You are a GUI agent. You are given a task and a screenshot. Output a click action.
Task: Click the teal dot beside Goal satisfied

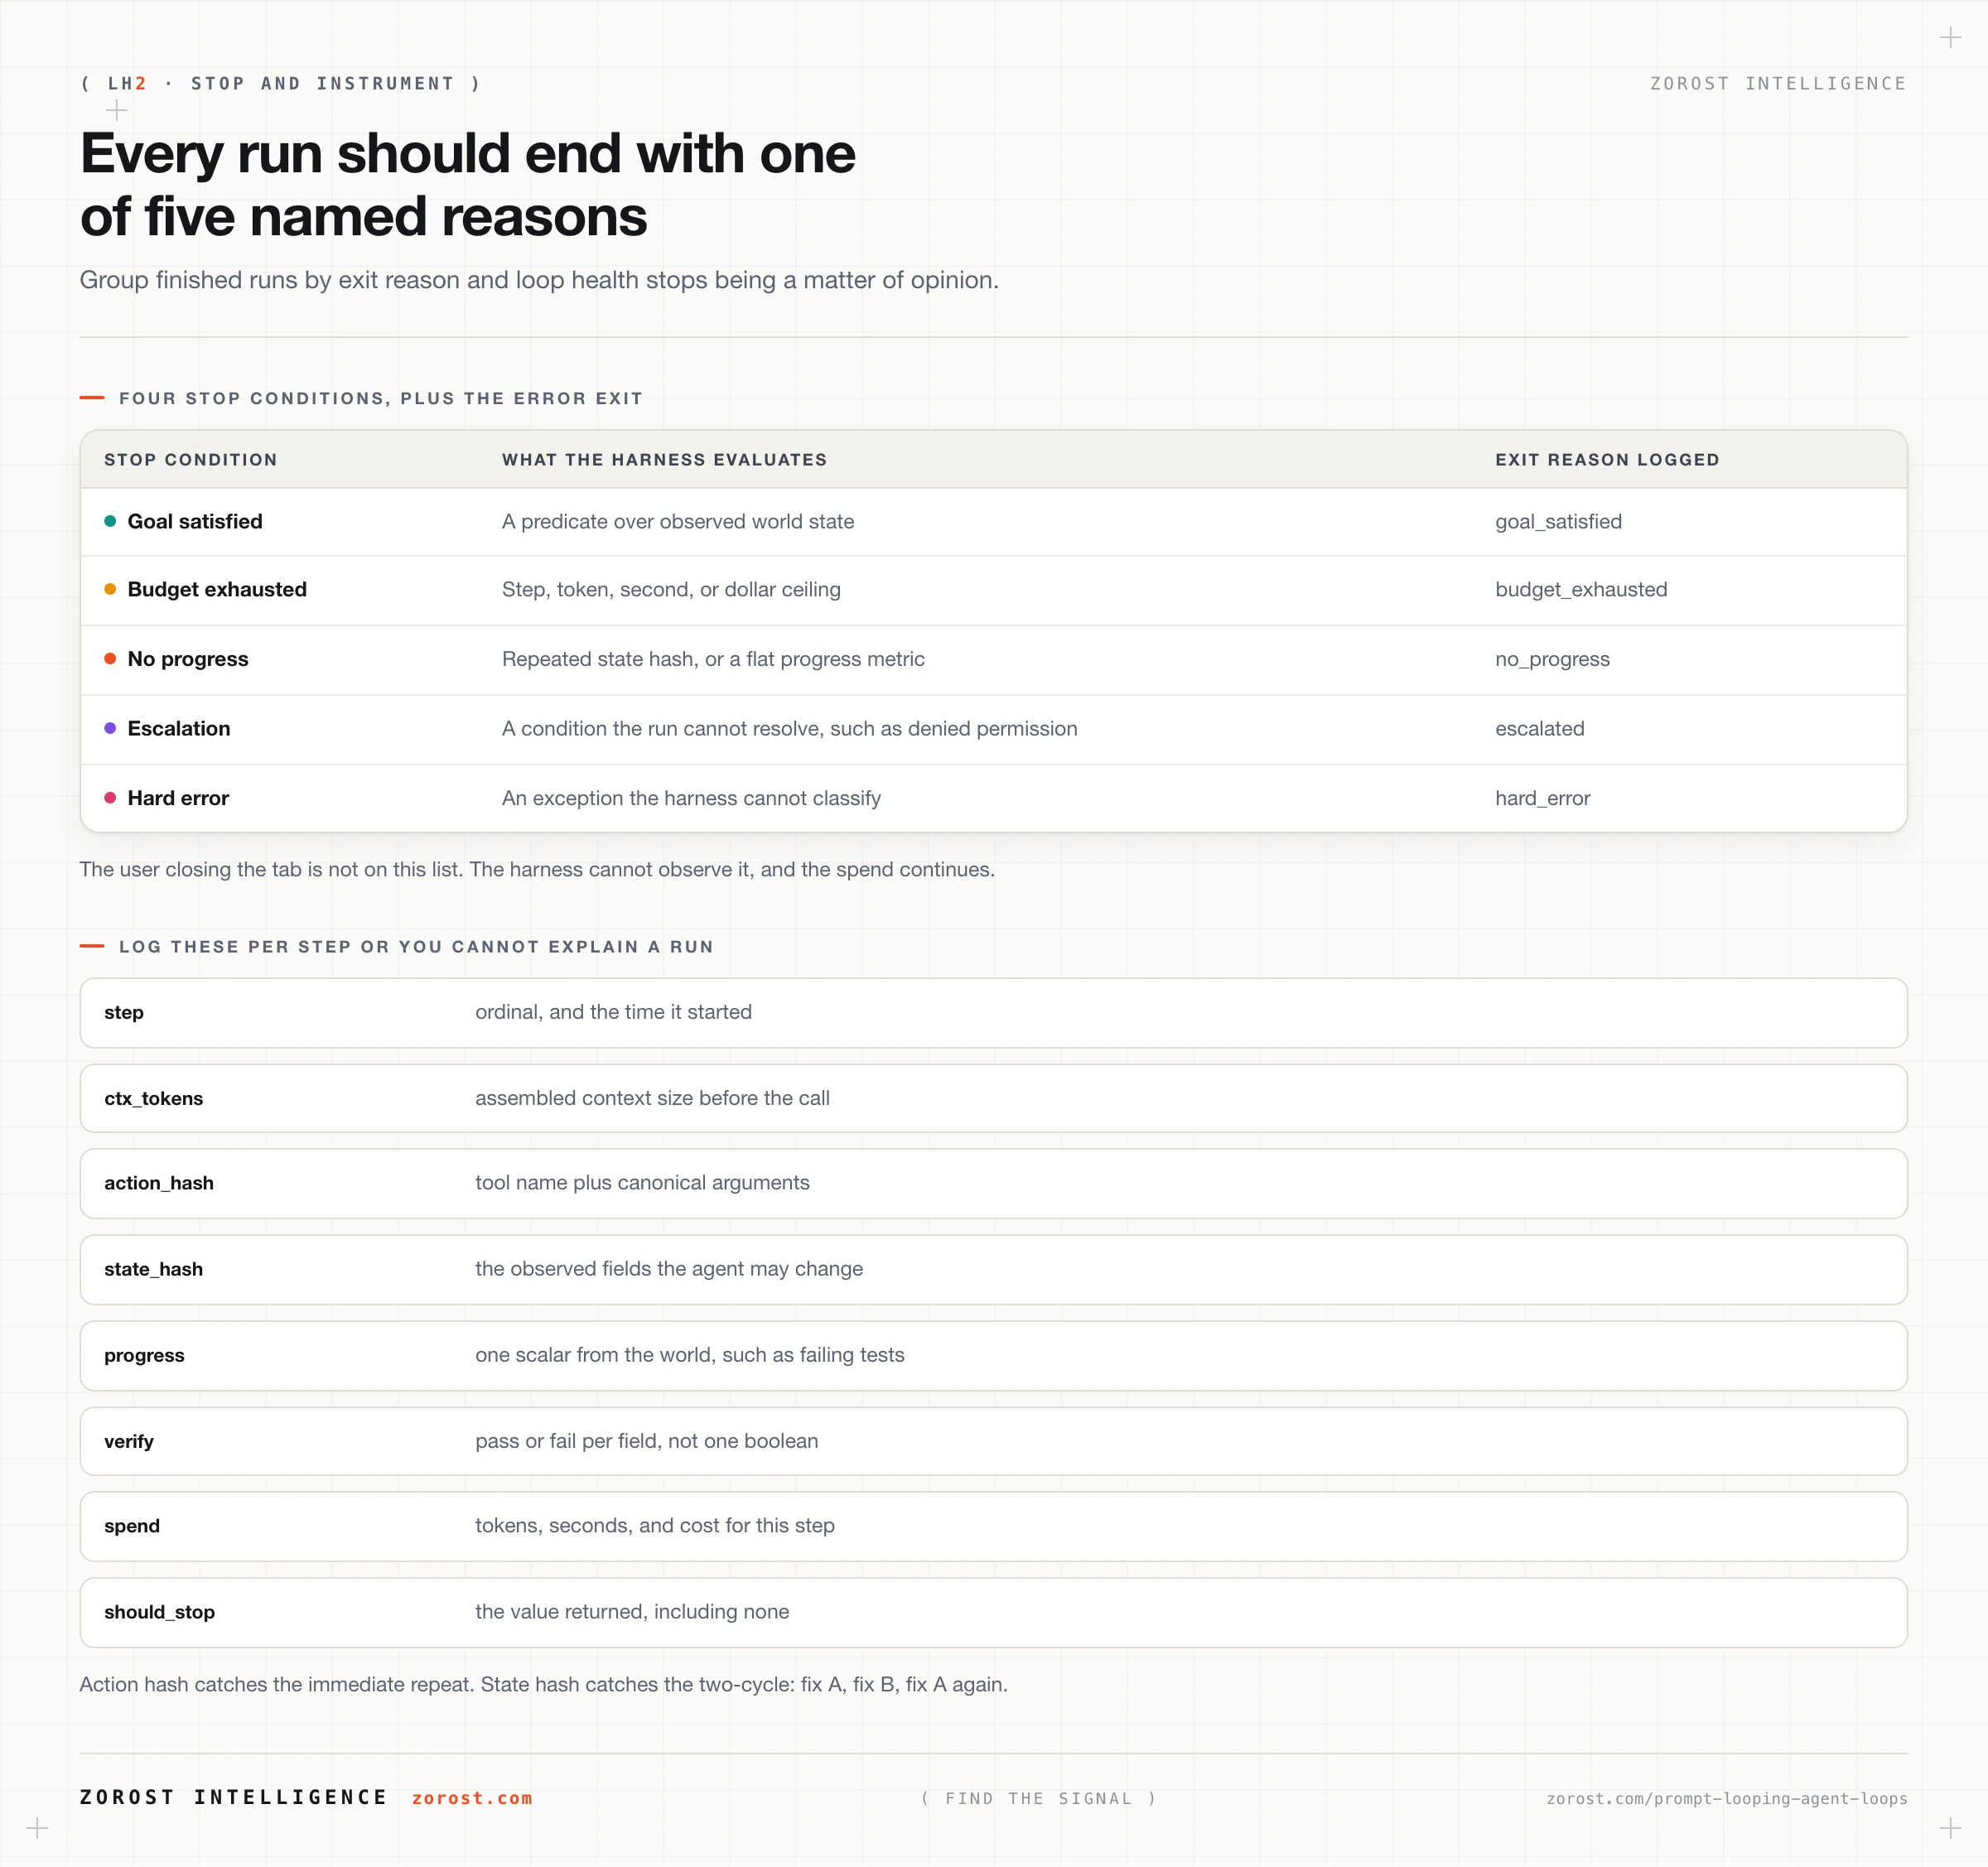110,521
